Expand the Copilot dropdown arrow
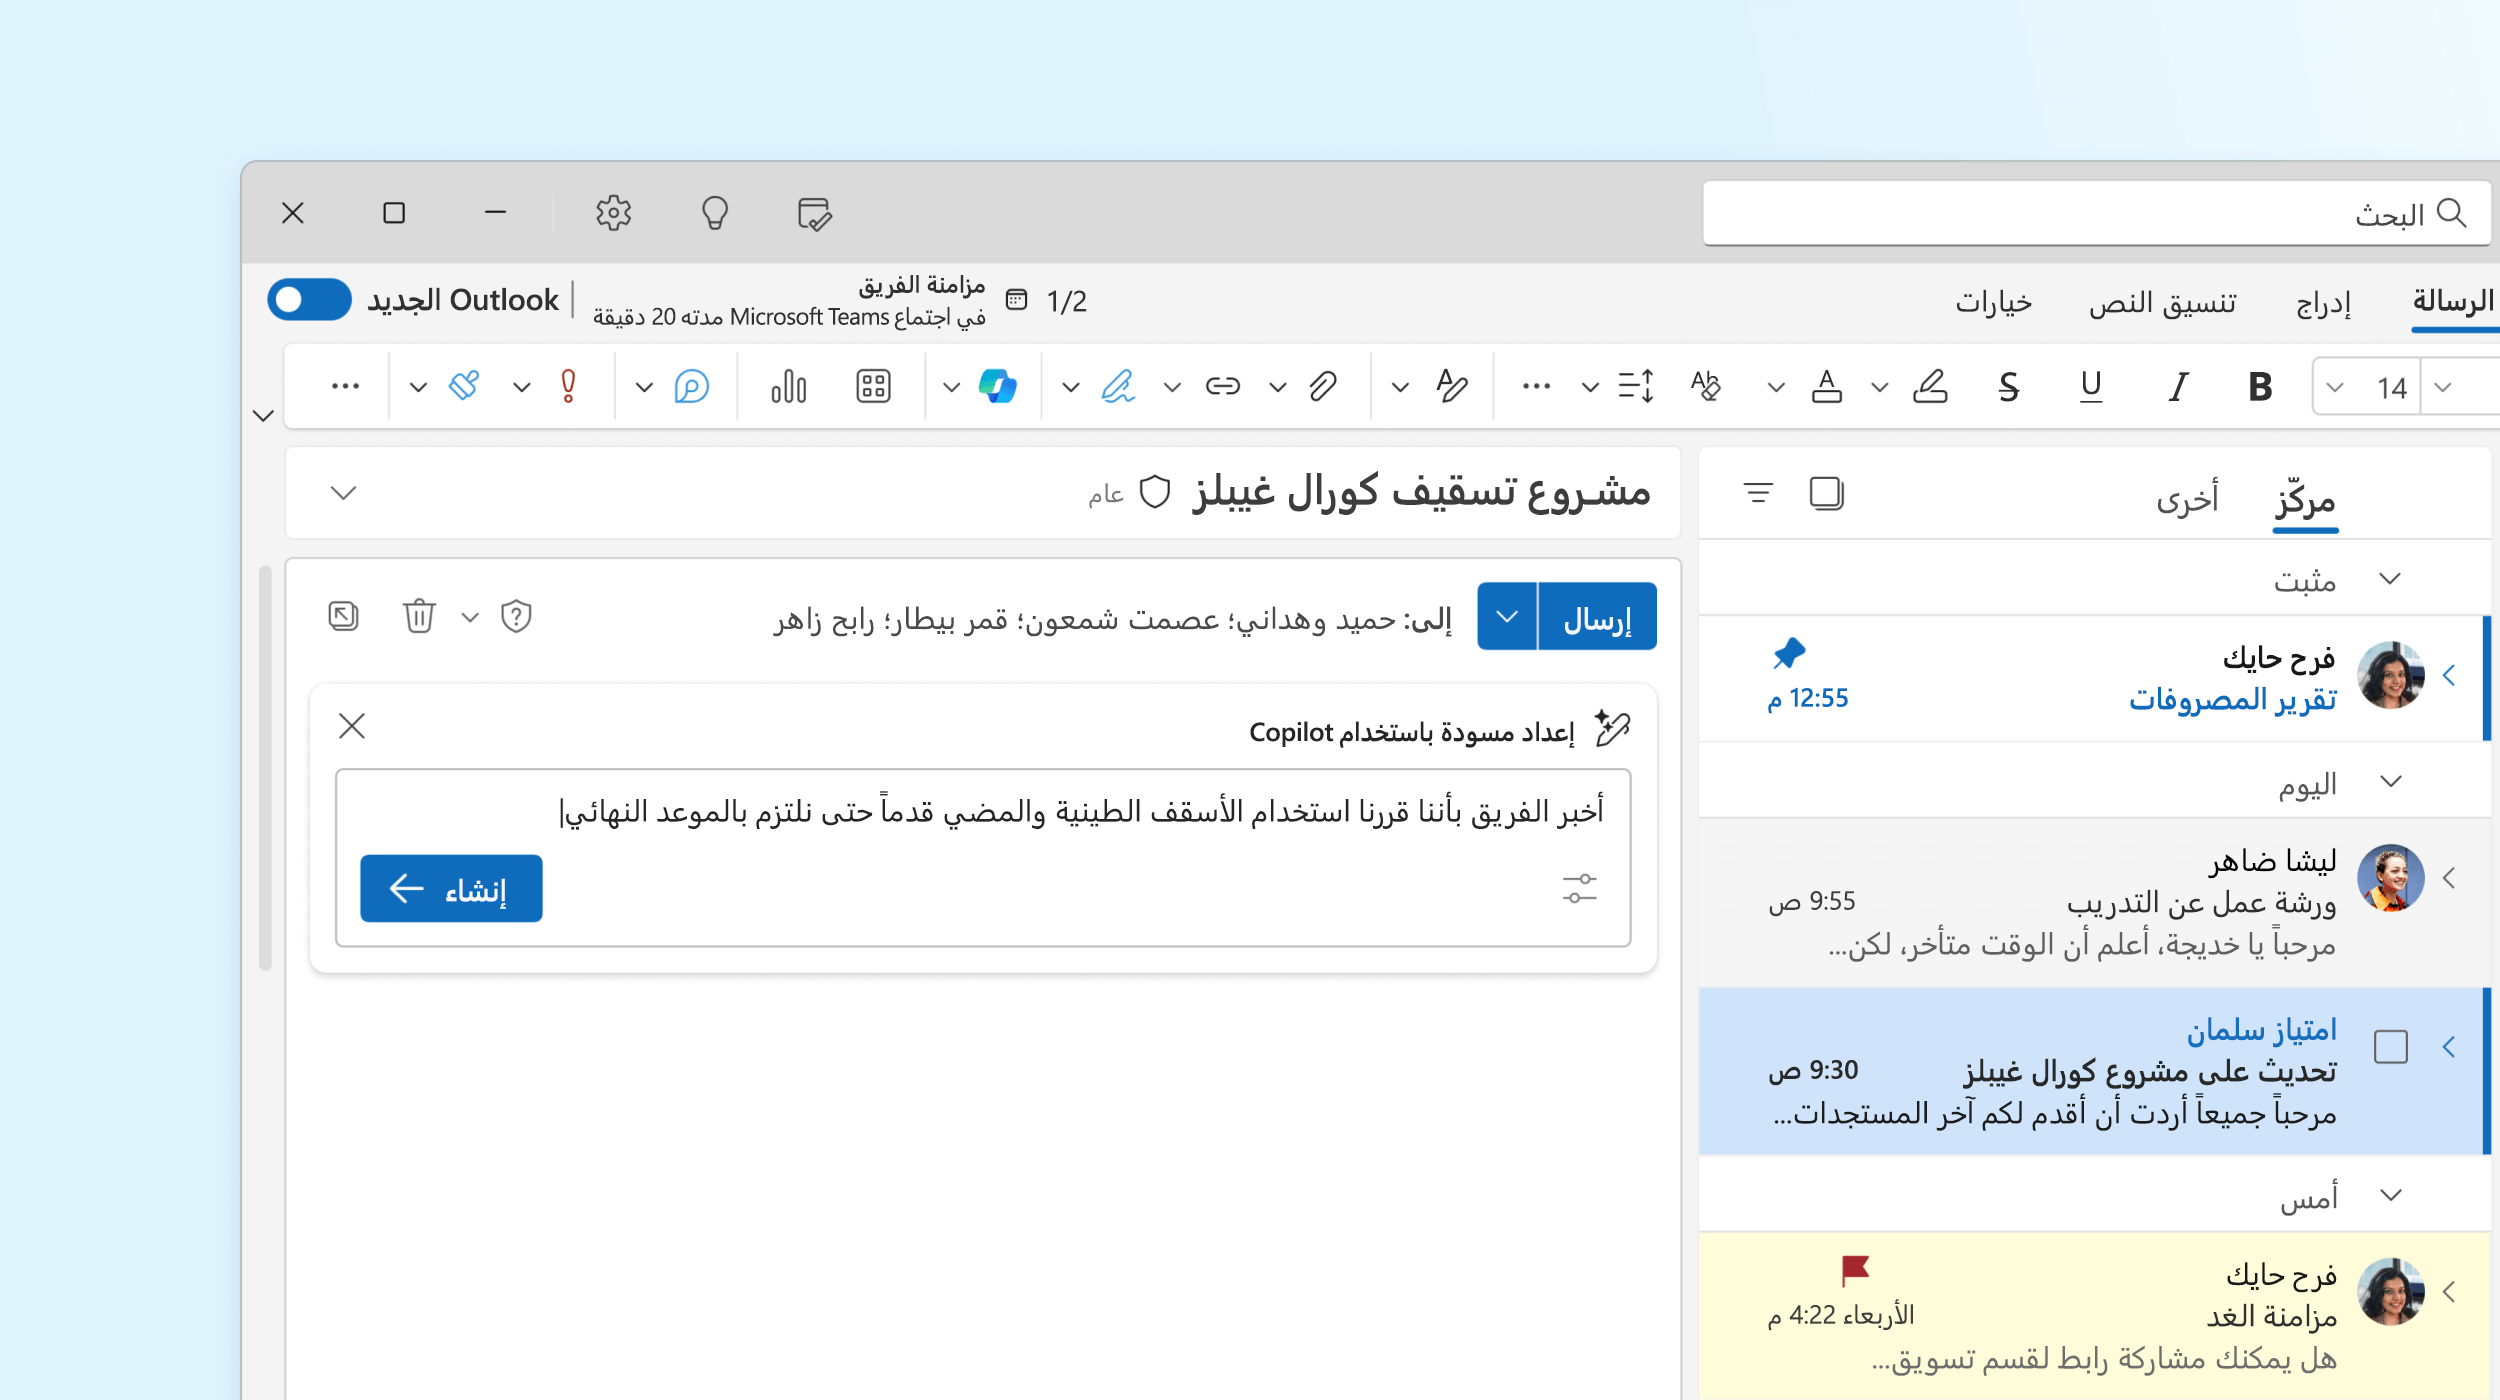The height and width of the screenshot is (1400, 2500). (951, 387)
